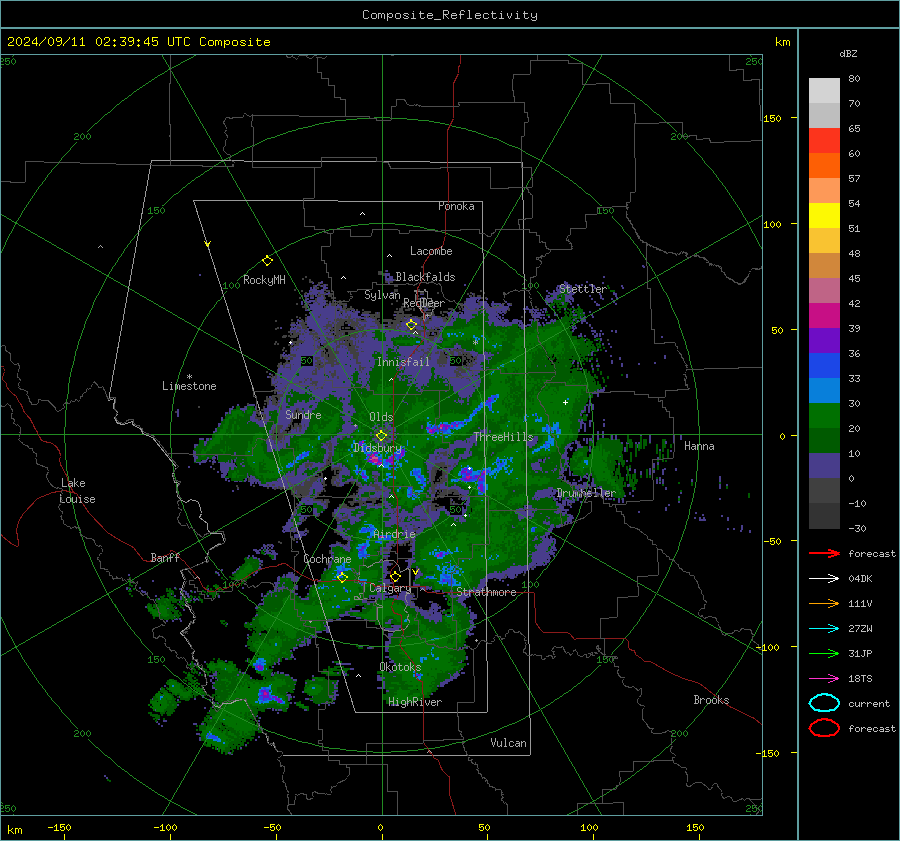
Task: Click the Cochrane label
Action: [327, 559]
